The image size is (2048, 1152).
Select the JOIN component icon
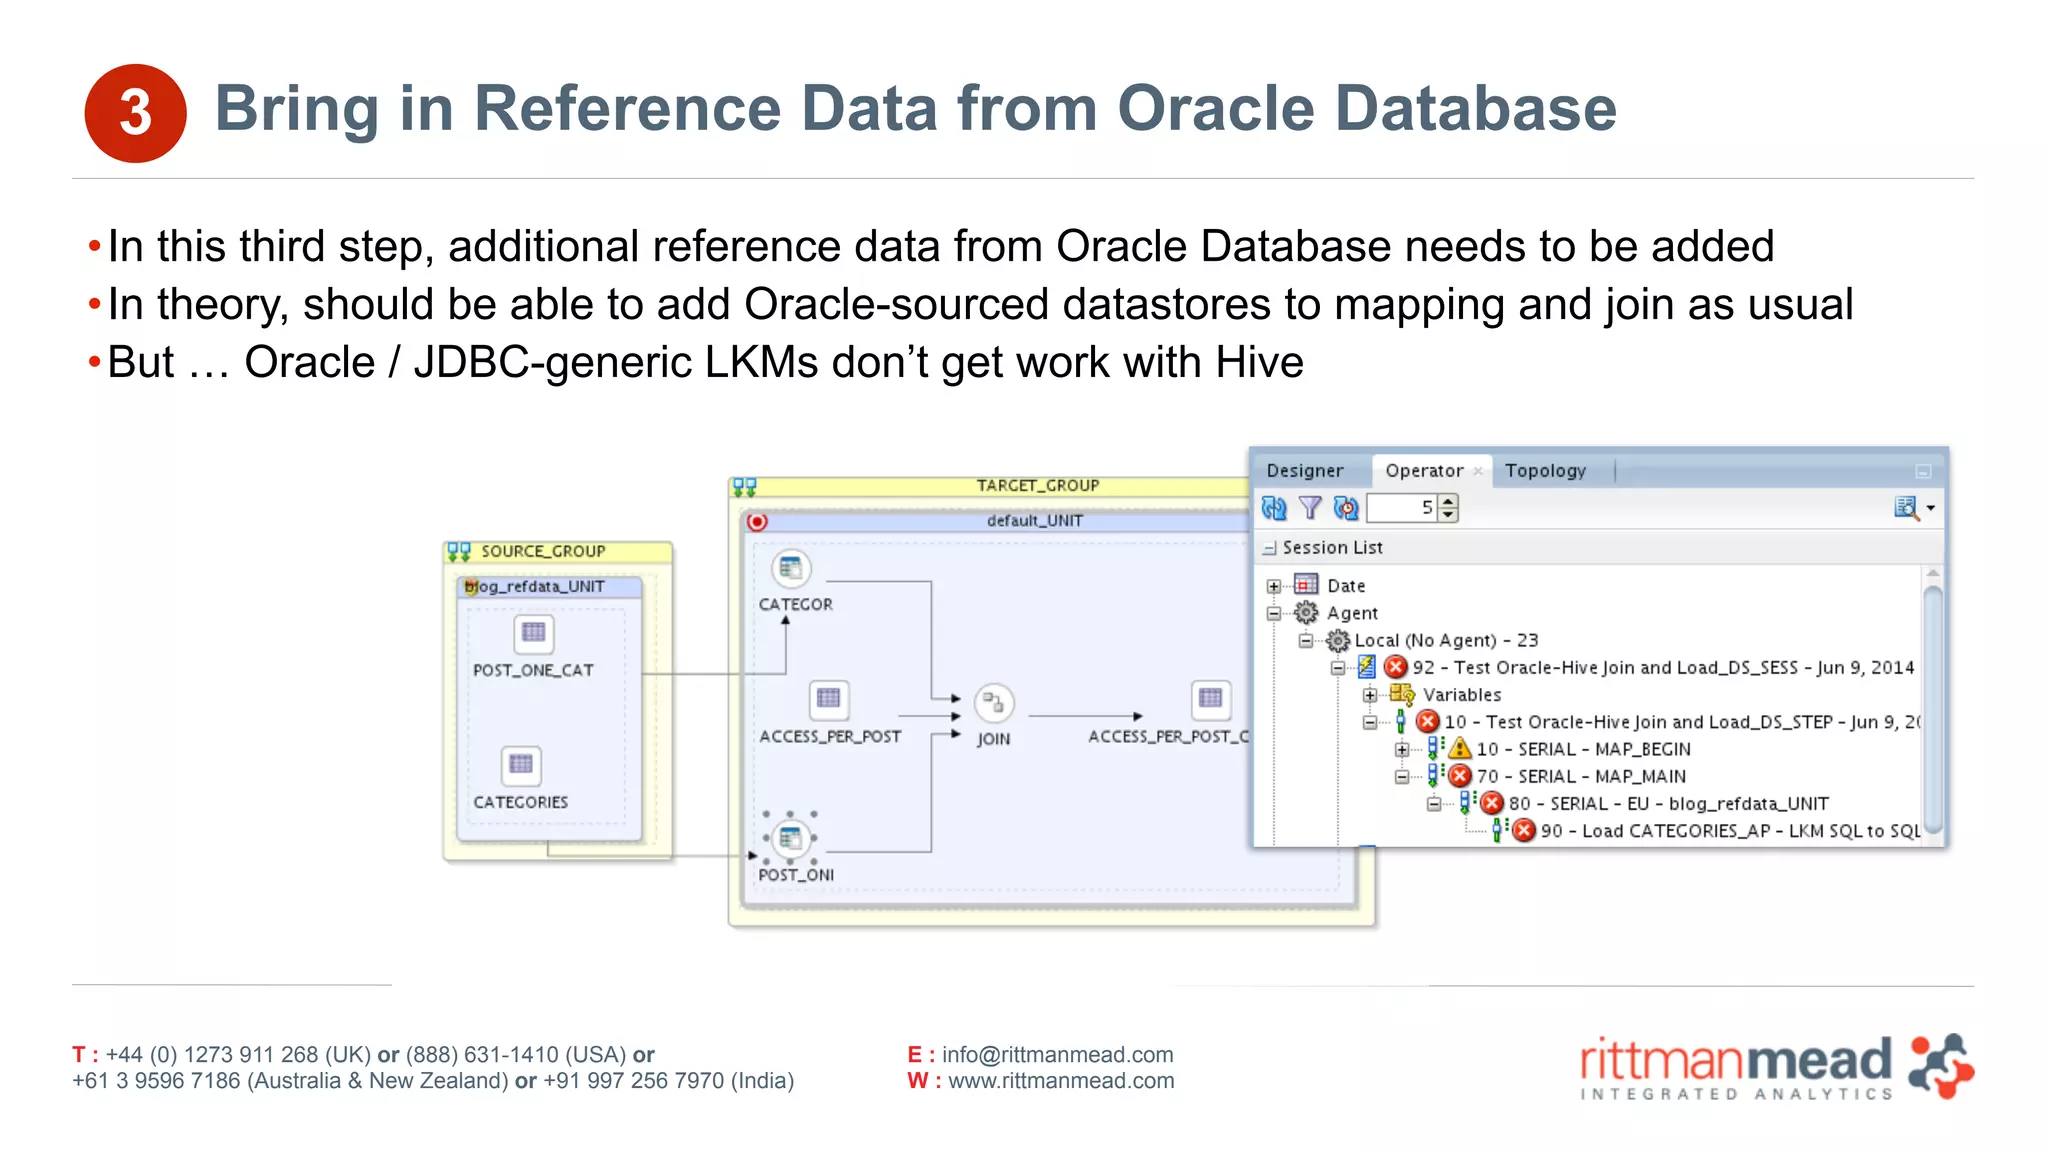coord(993,703)
